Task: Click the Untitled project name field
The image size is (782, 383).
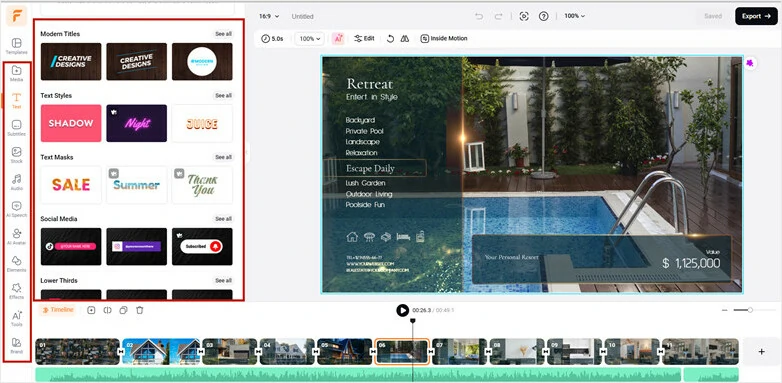Action: (x=303, y=16)
